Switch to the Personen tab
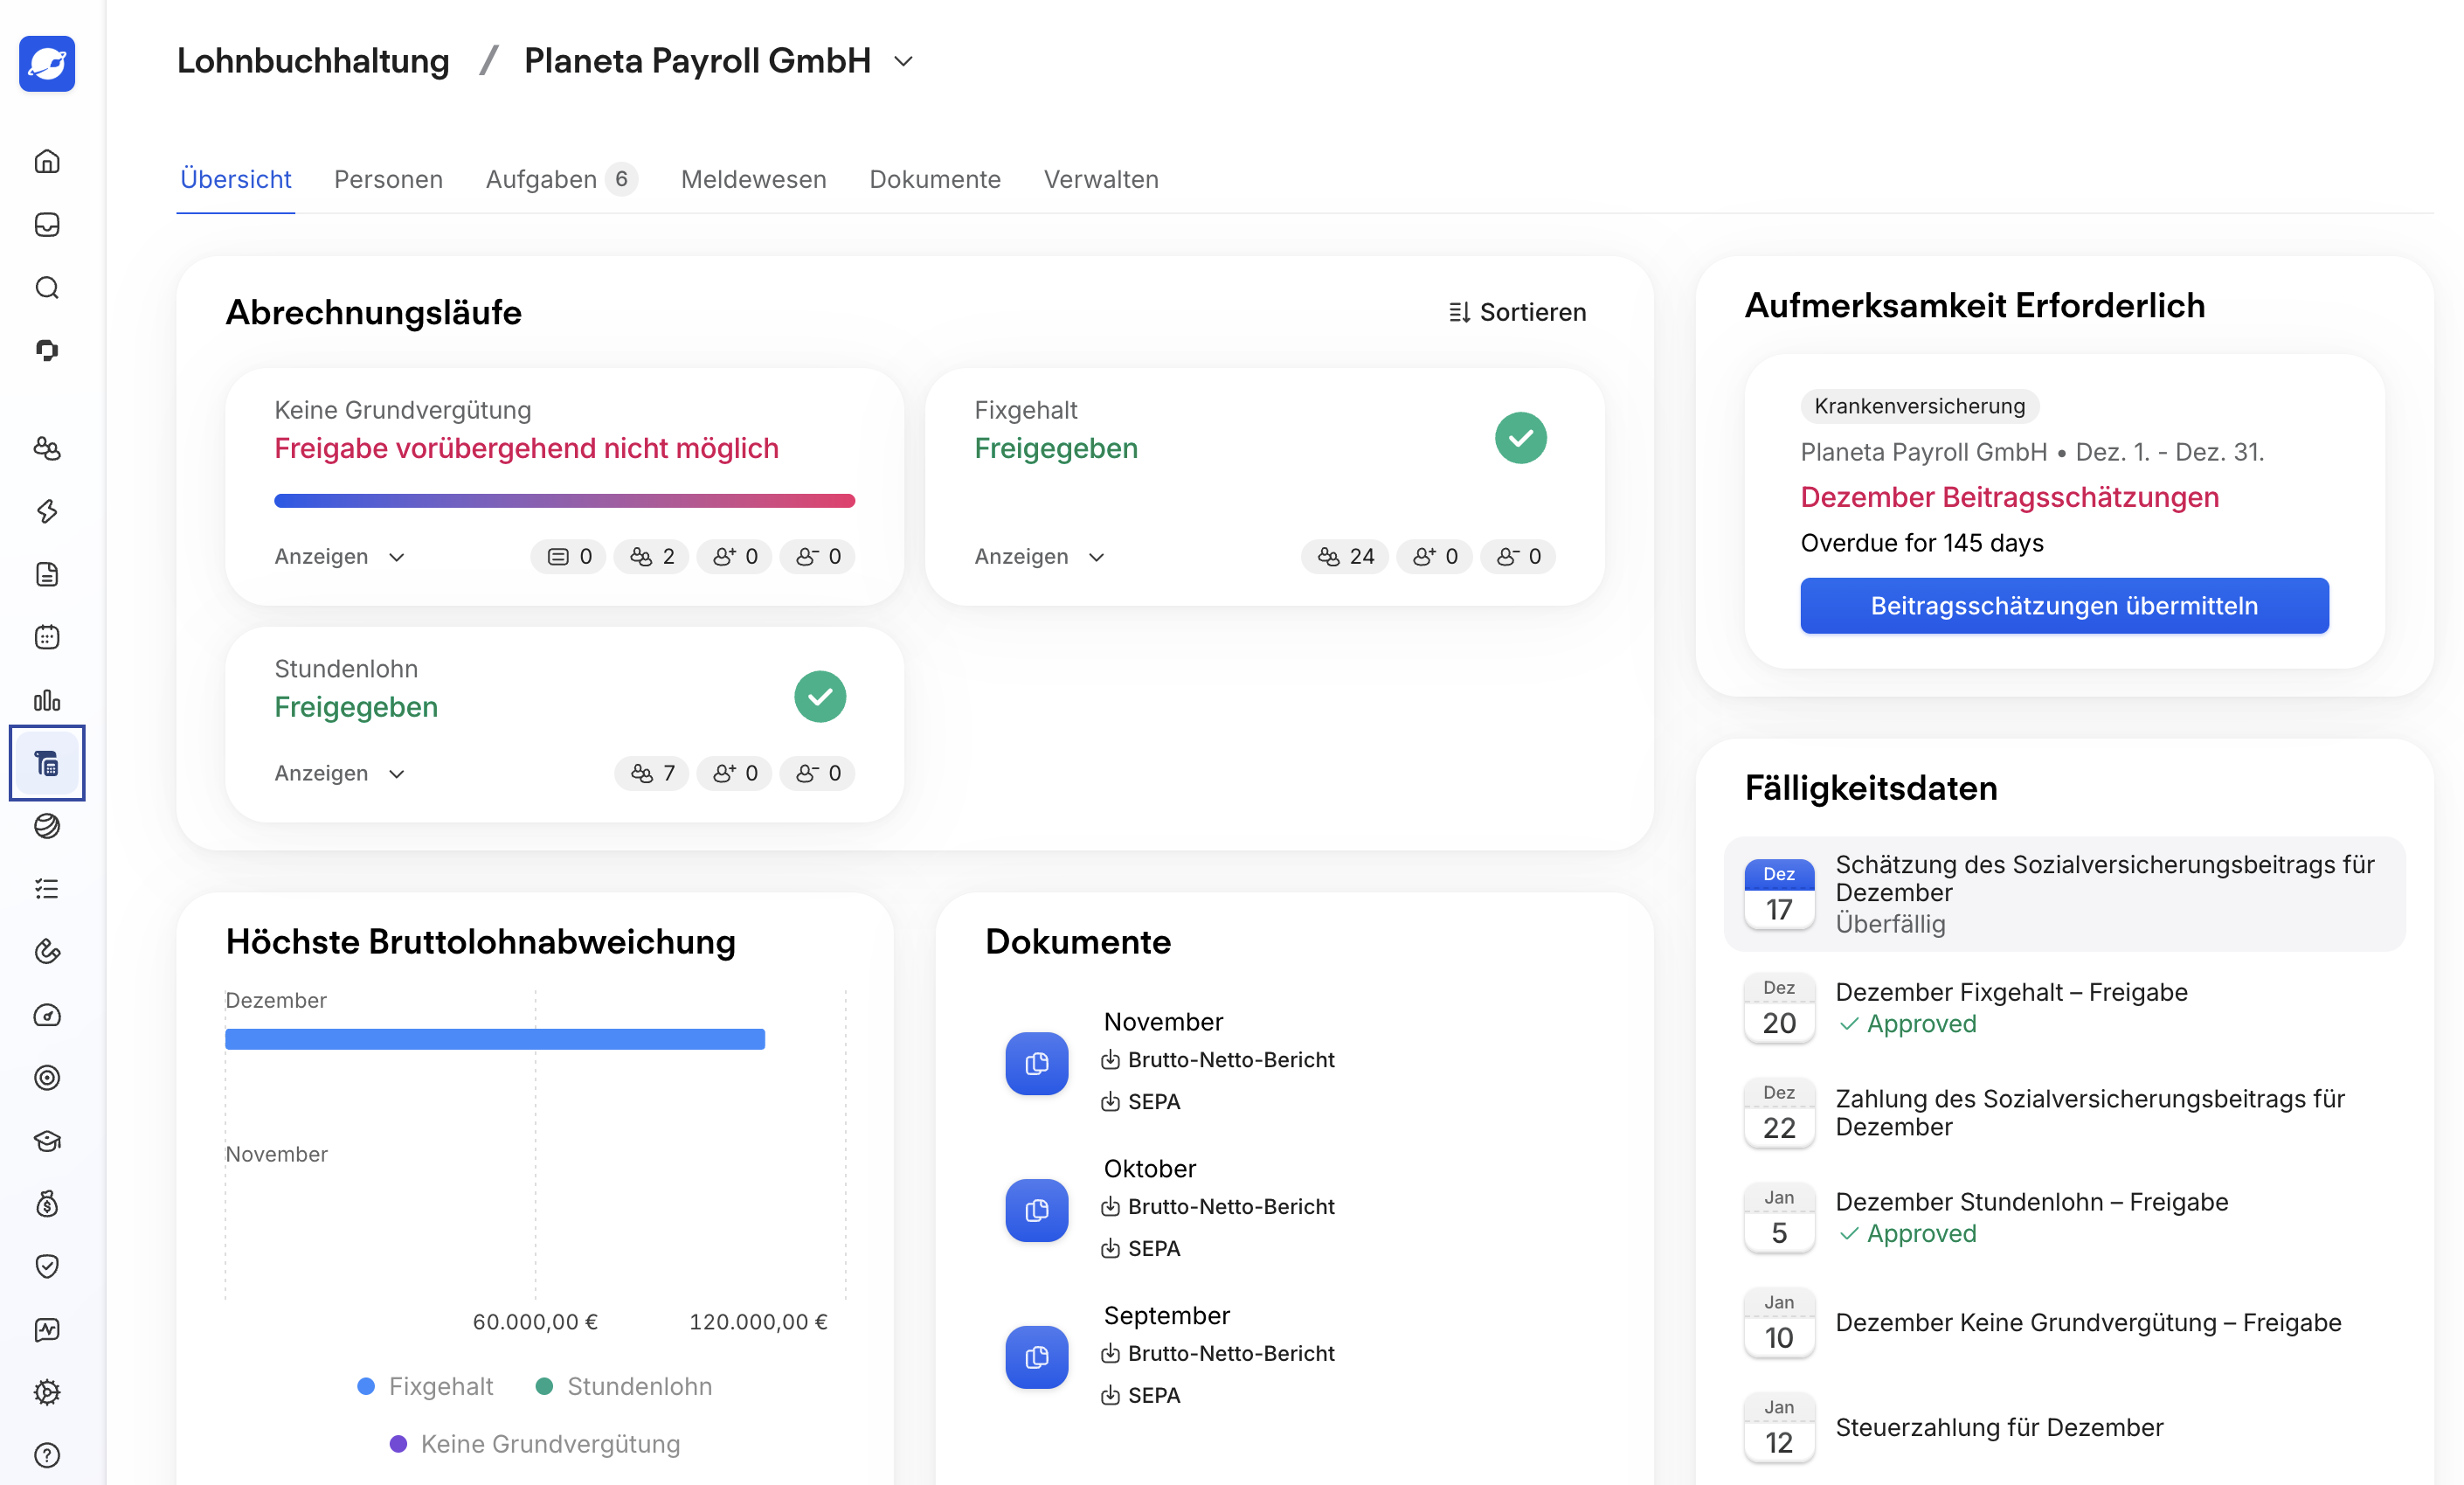Viewport: 2464px width, 1485px height. pos(388,179)
